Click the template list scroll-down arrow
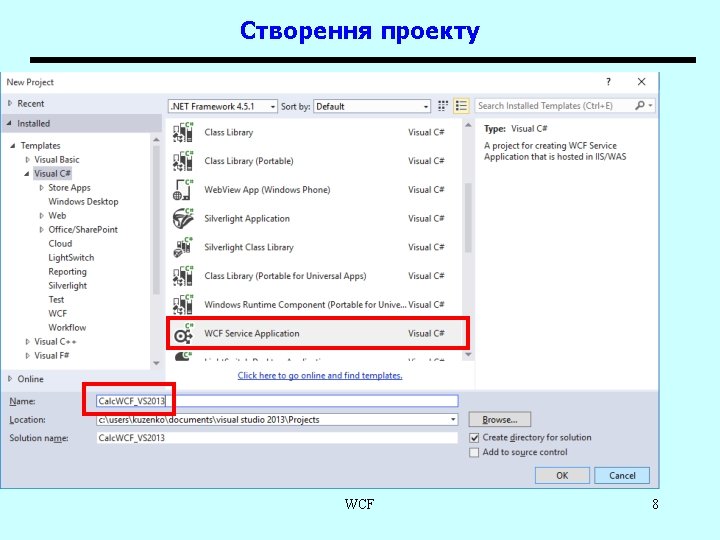This screenshot has width=720, height=540. (x=468, y=354)
